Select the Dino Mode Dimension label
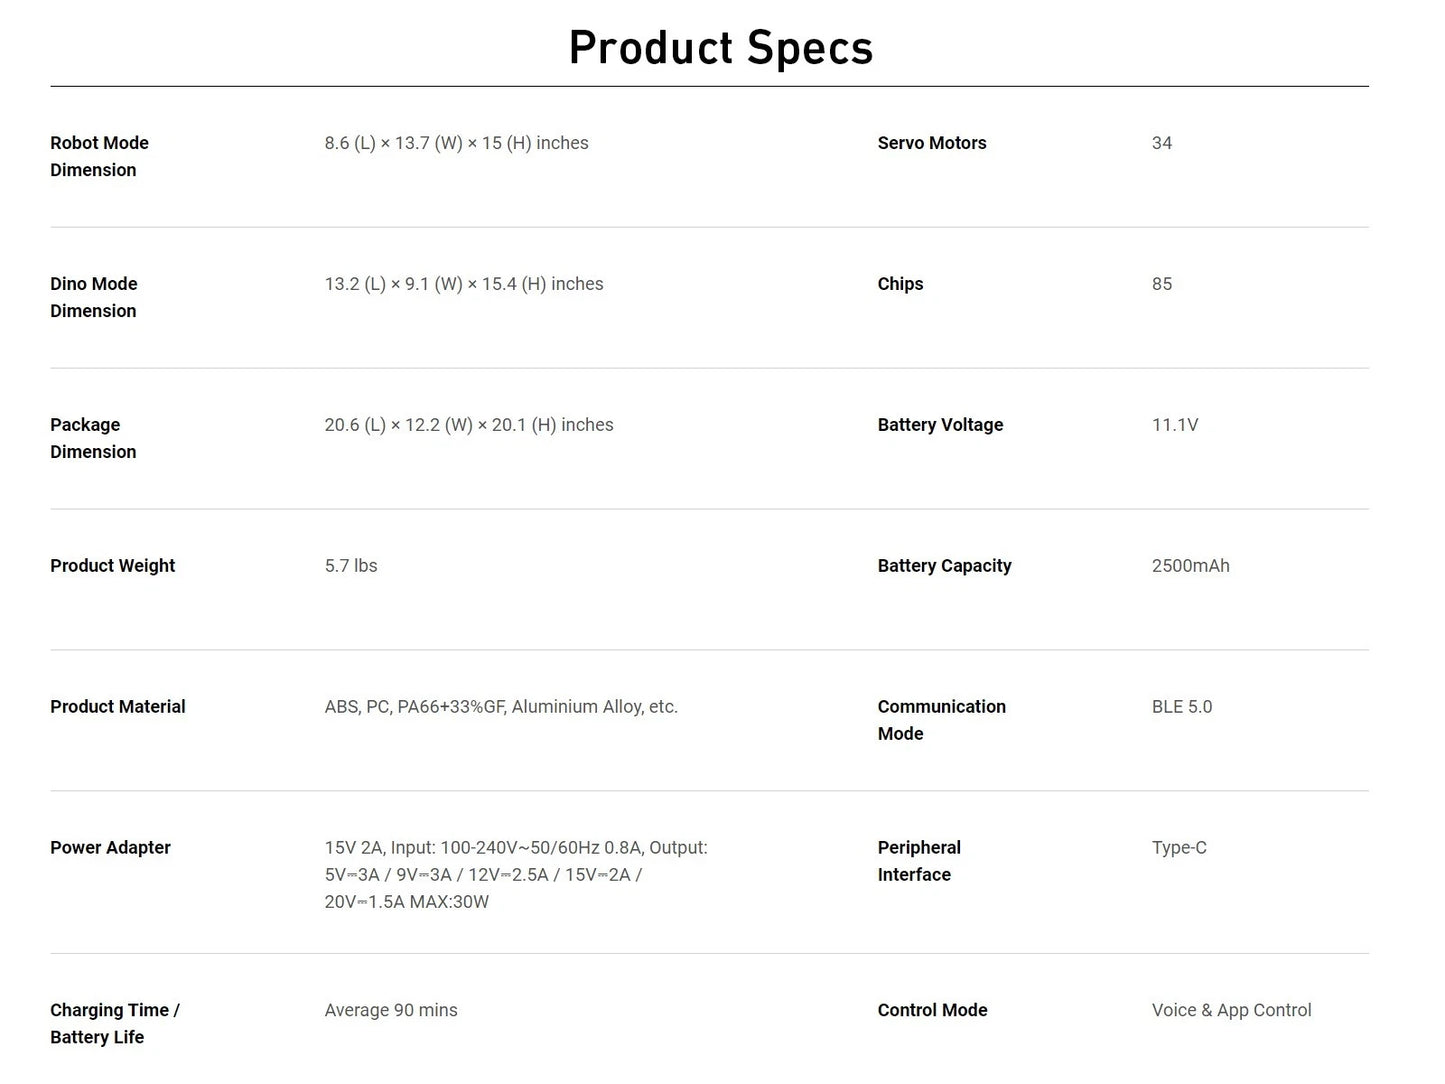 pyautogui.click(x=94, y=297)
